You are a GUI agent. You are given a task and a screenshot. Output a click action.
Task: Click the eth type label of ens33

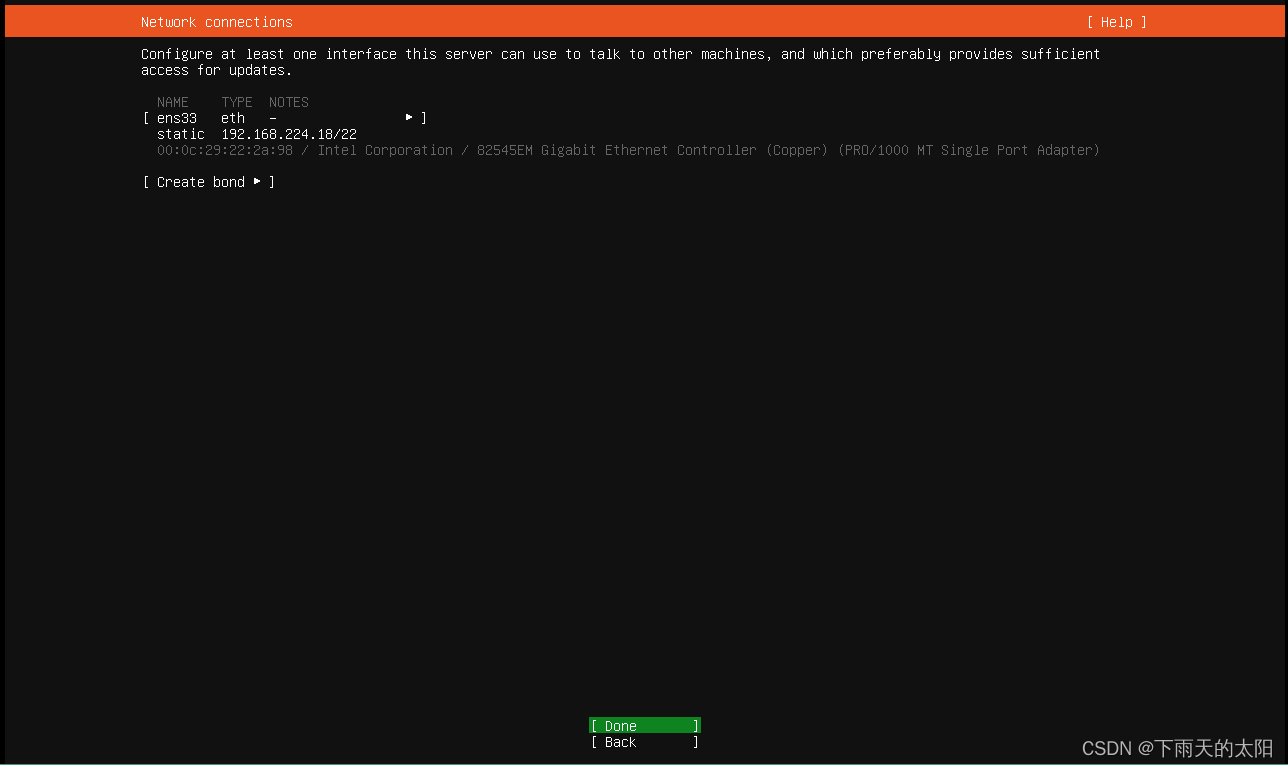coord(232,117)
